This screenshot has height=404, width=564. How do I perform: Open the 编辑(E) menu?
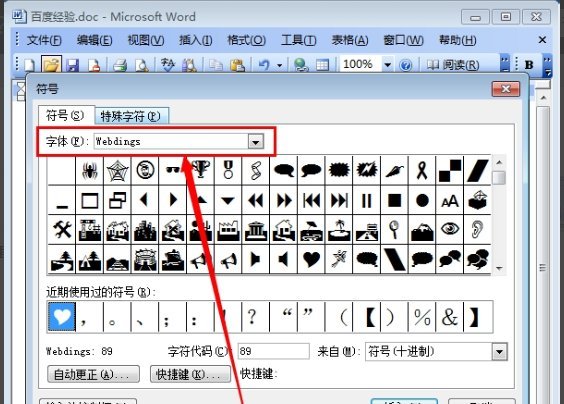click(95, 40)
